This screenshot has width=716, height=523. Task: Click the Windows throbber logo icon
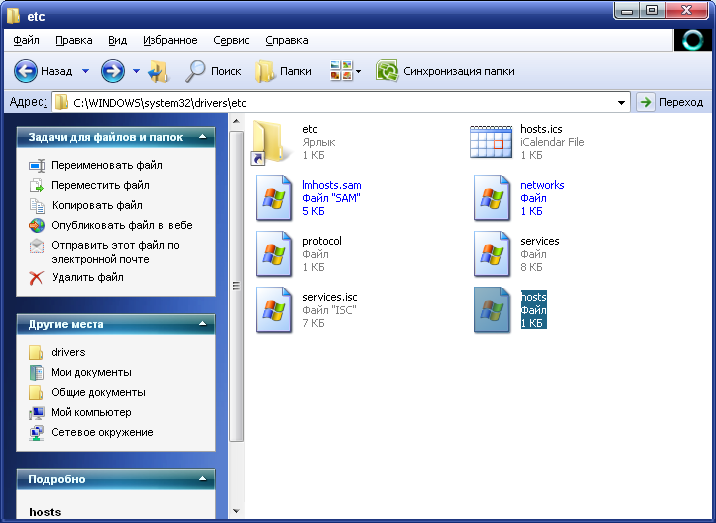point(692,41)
